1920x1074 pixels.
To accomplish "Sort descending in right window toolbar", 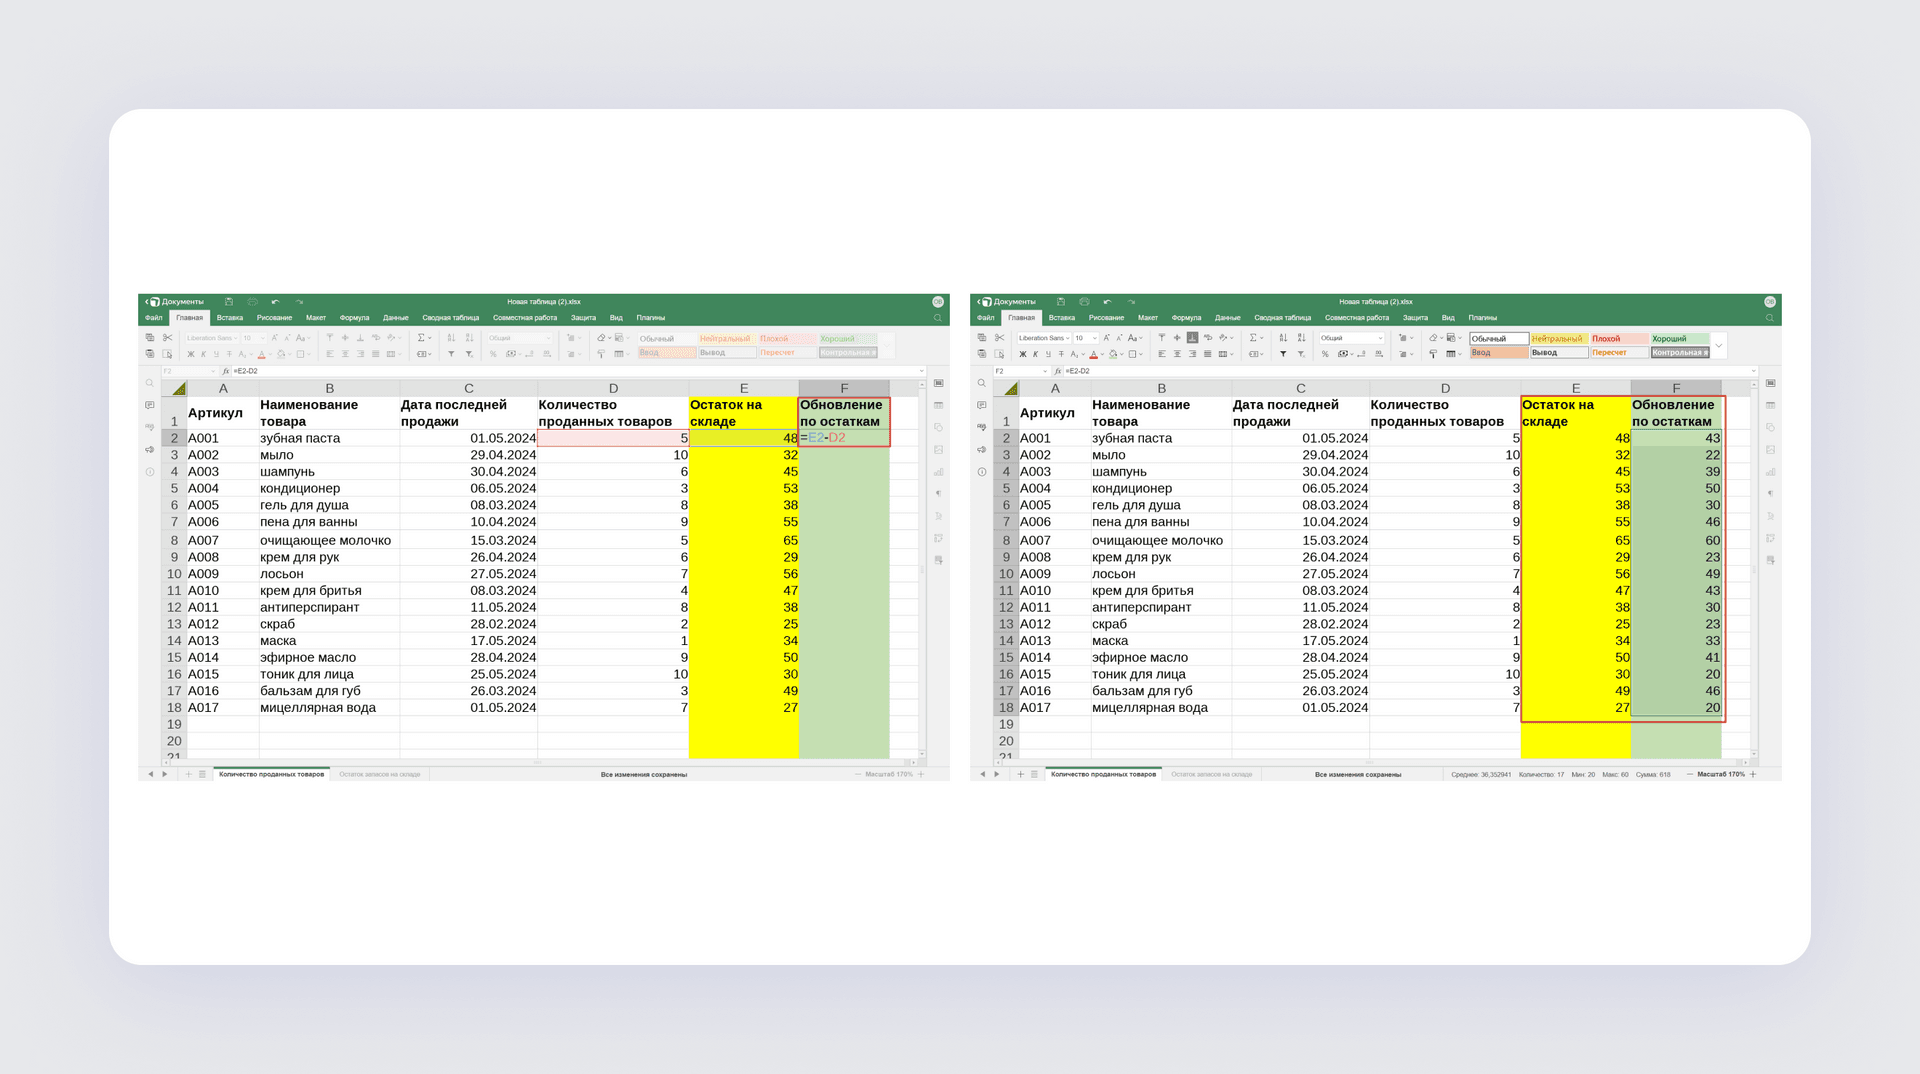I will coord(1301,338).
